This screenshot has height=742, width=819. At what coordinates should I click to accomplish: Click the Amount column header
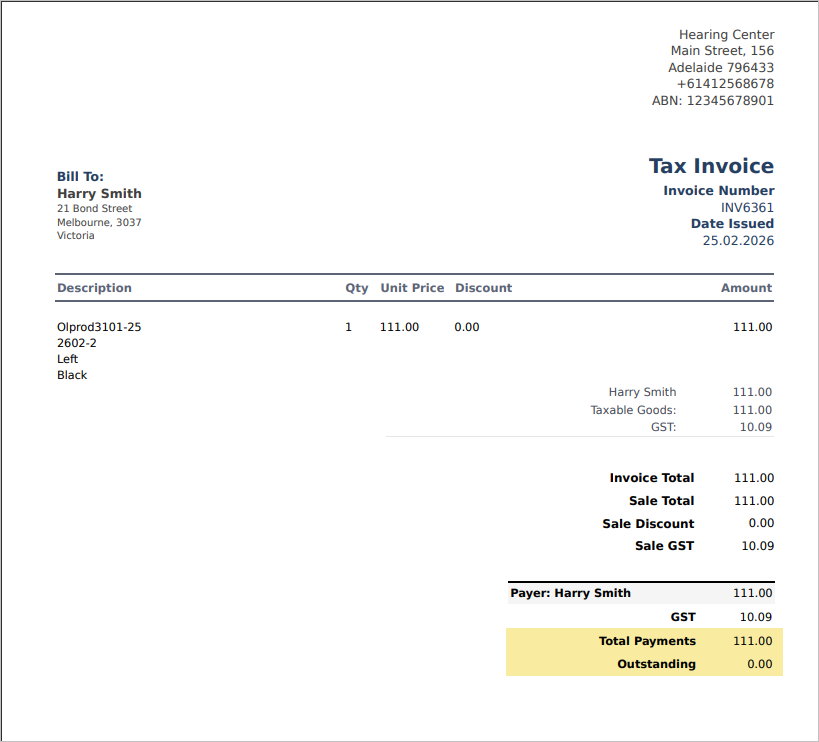(x=746, y=288)
